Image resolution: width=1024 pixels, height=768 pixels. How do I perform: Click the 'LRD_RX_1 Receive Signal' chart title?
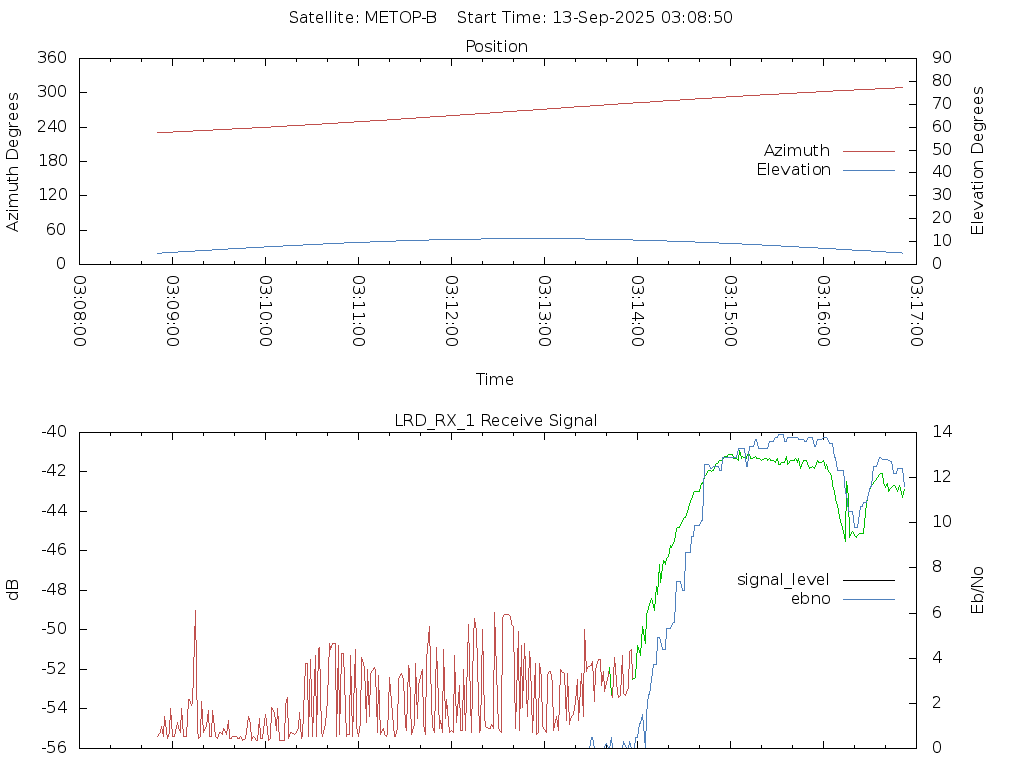click(x=496, y=421)
